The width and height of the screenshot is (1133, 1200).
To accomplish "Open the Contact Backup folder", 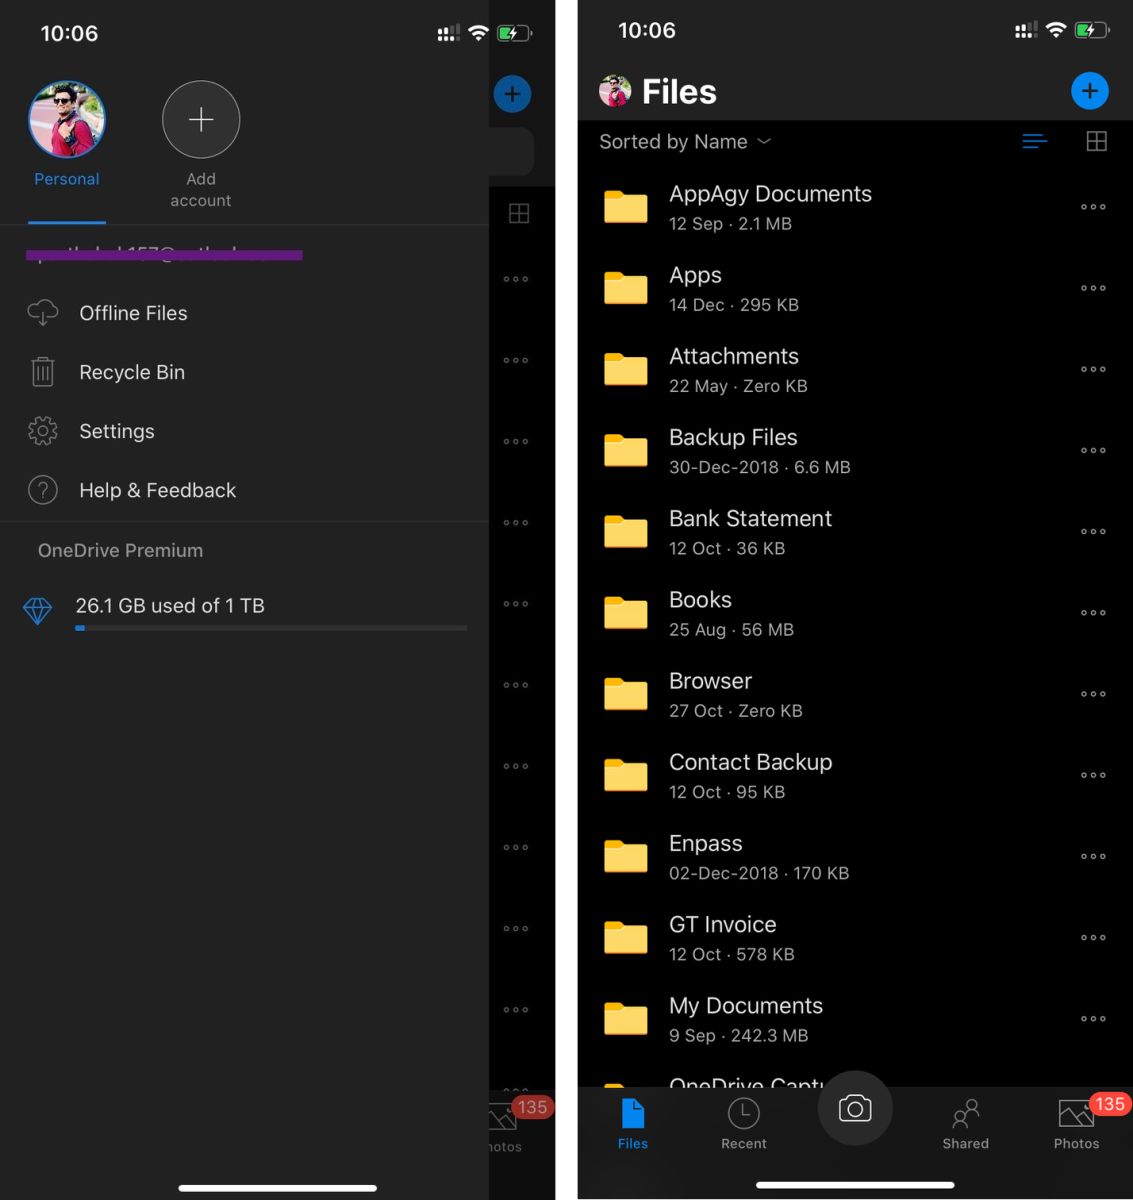I will (855, 775).
